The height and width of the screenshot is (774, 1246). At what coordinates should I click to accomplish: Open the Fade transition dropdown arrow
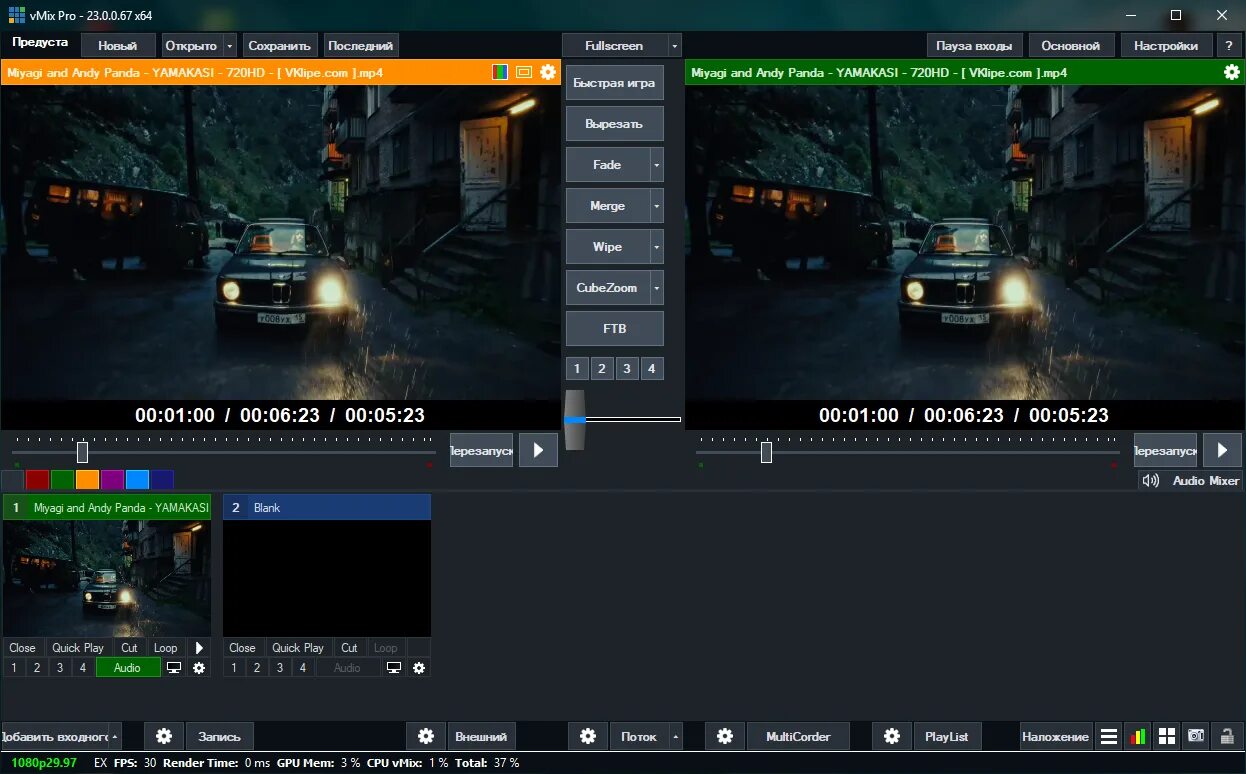[x=657, y=165]
